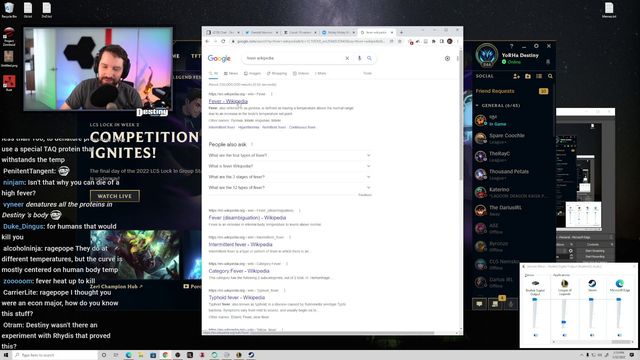Open League client settings gear
Viewport: 640px width, 360px height.
[x=536, y=46]
